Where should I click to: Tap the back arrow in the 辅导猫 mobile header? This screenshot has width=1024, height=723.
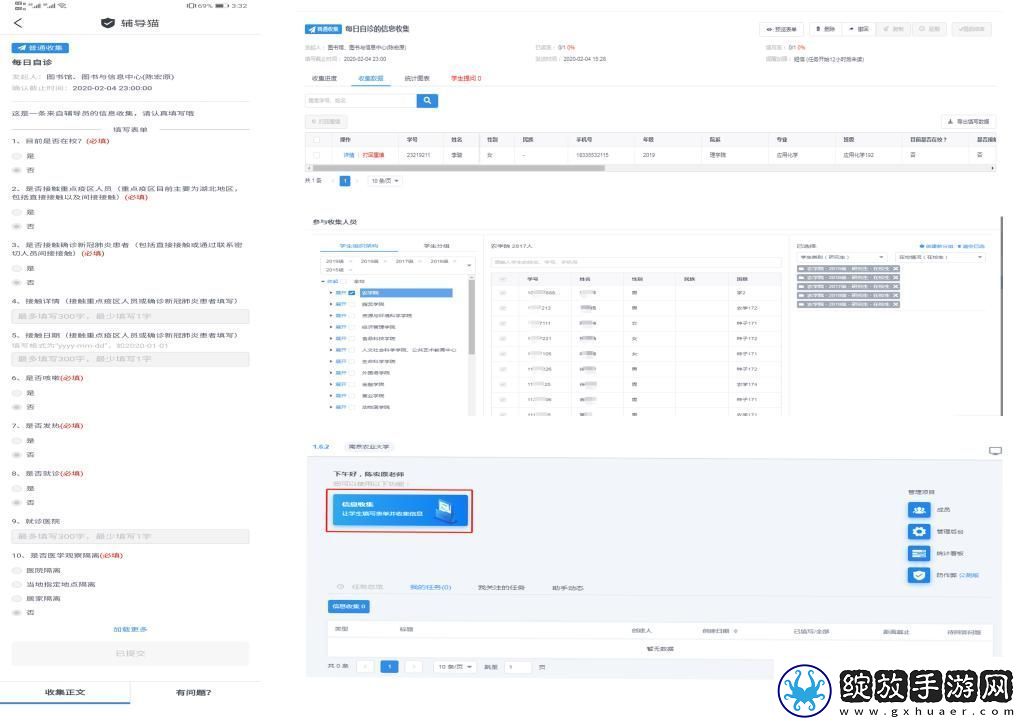coord(18,24)
